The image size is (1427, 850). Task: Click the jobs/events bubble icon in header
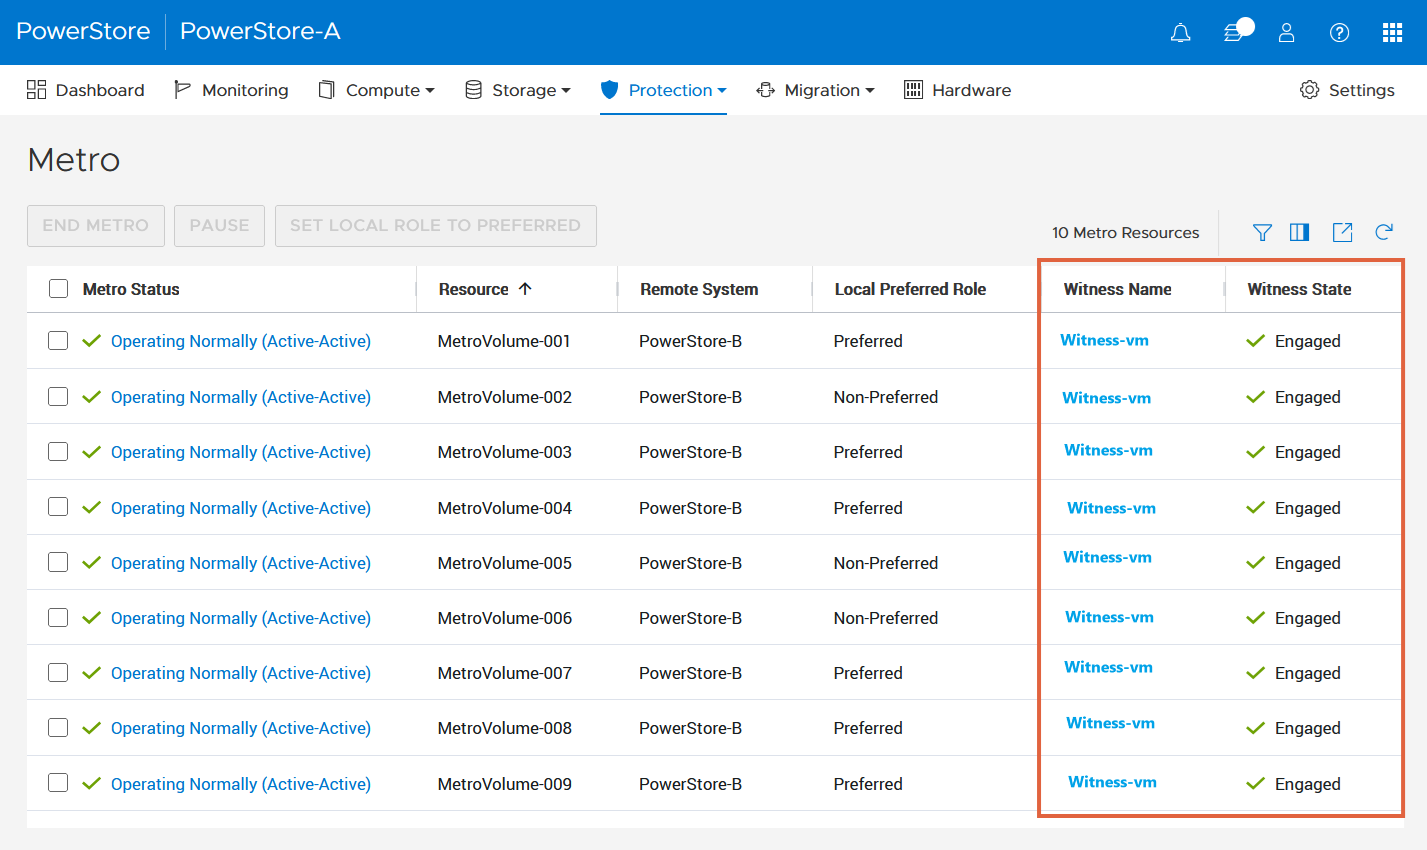point(1232,32)
